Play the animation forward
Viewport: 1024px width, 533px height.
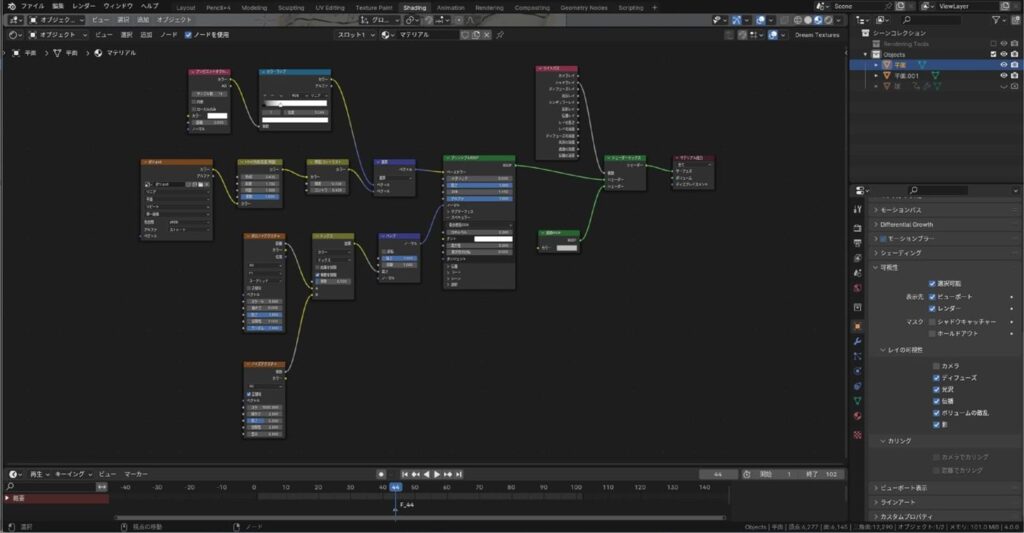tap(437, 474)
